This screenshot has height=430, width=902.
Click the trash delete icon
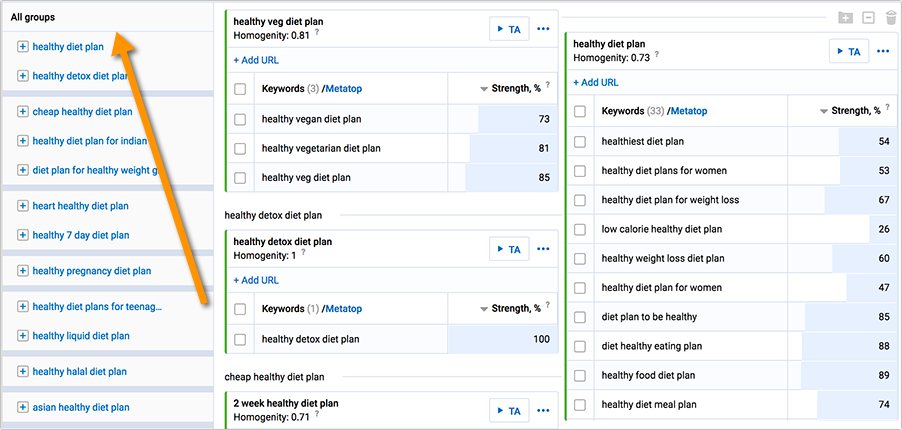[x=891, y=17]
